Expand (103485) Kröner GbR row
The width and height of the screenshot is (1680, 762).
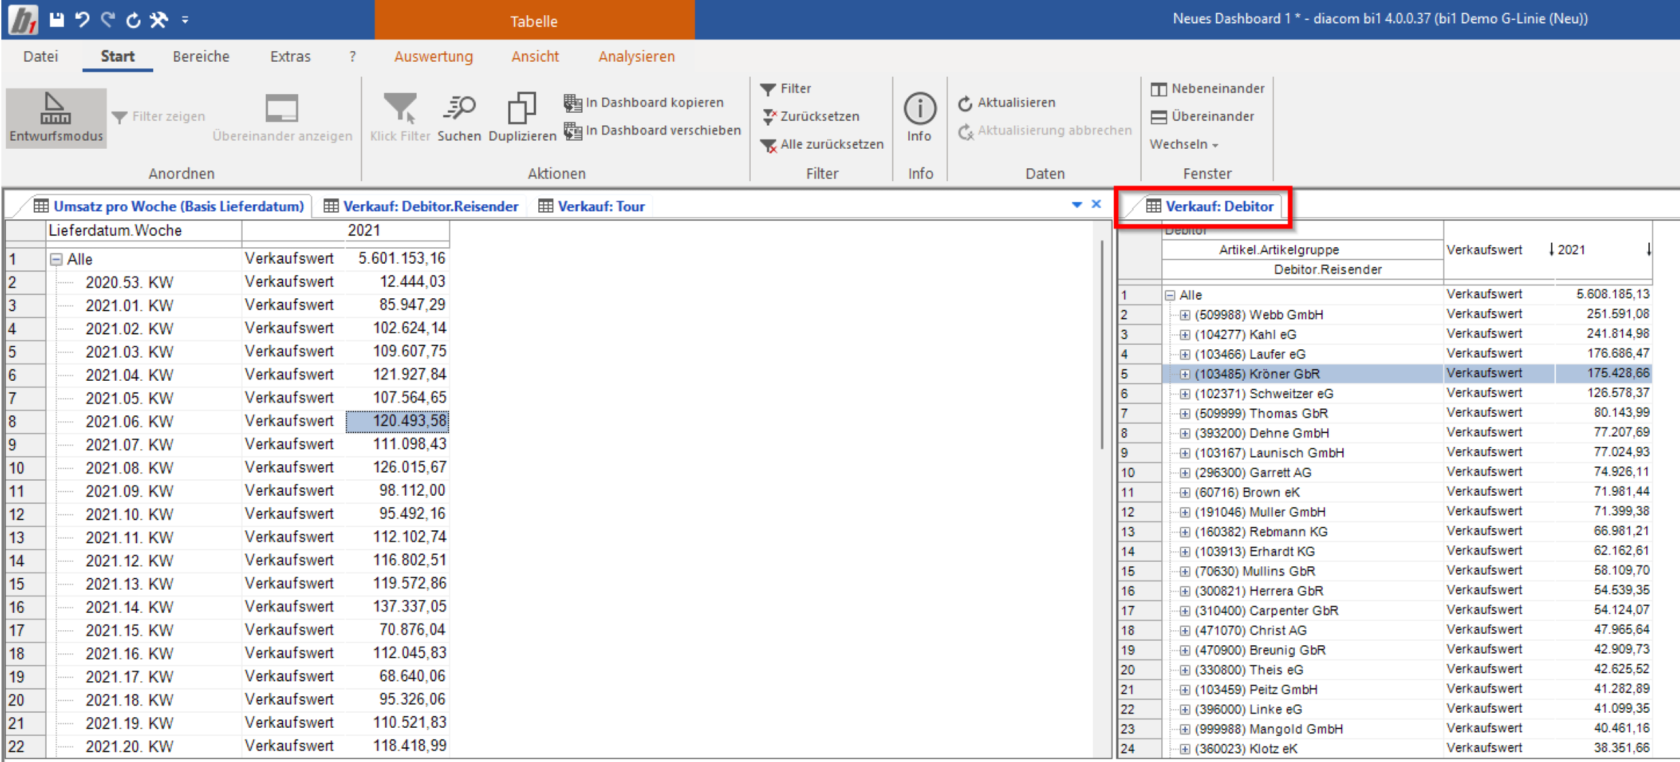pos(1185,374)
